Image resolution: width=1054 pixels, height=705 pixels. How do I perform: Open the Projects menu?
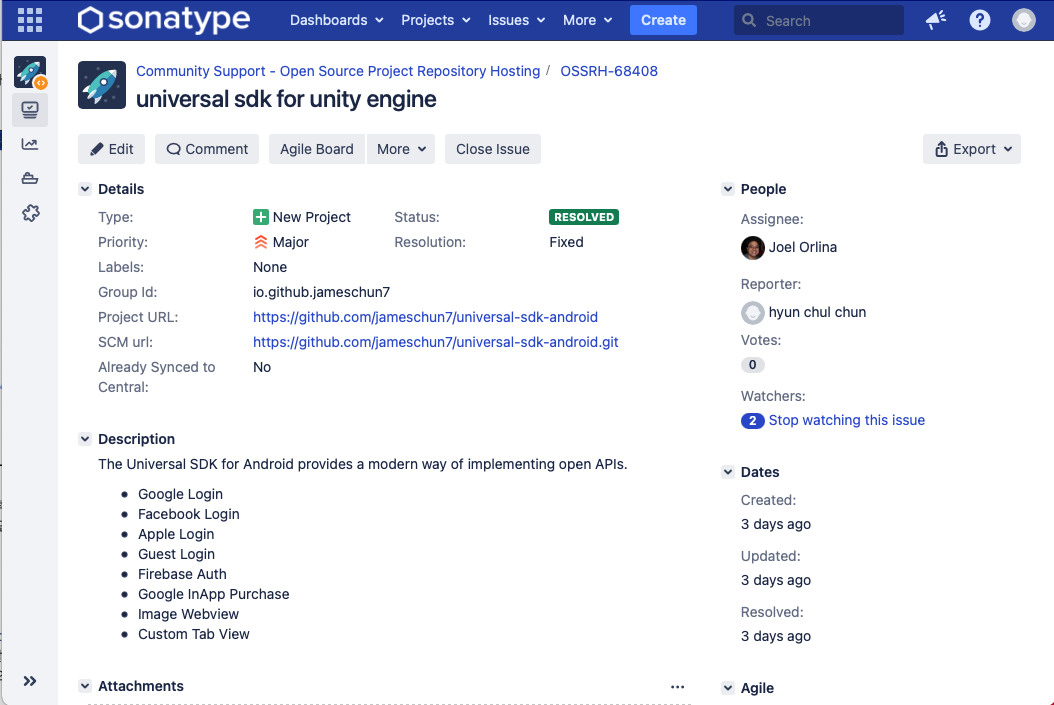(x=436, y=20)
